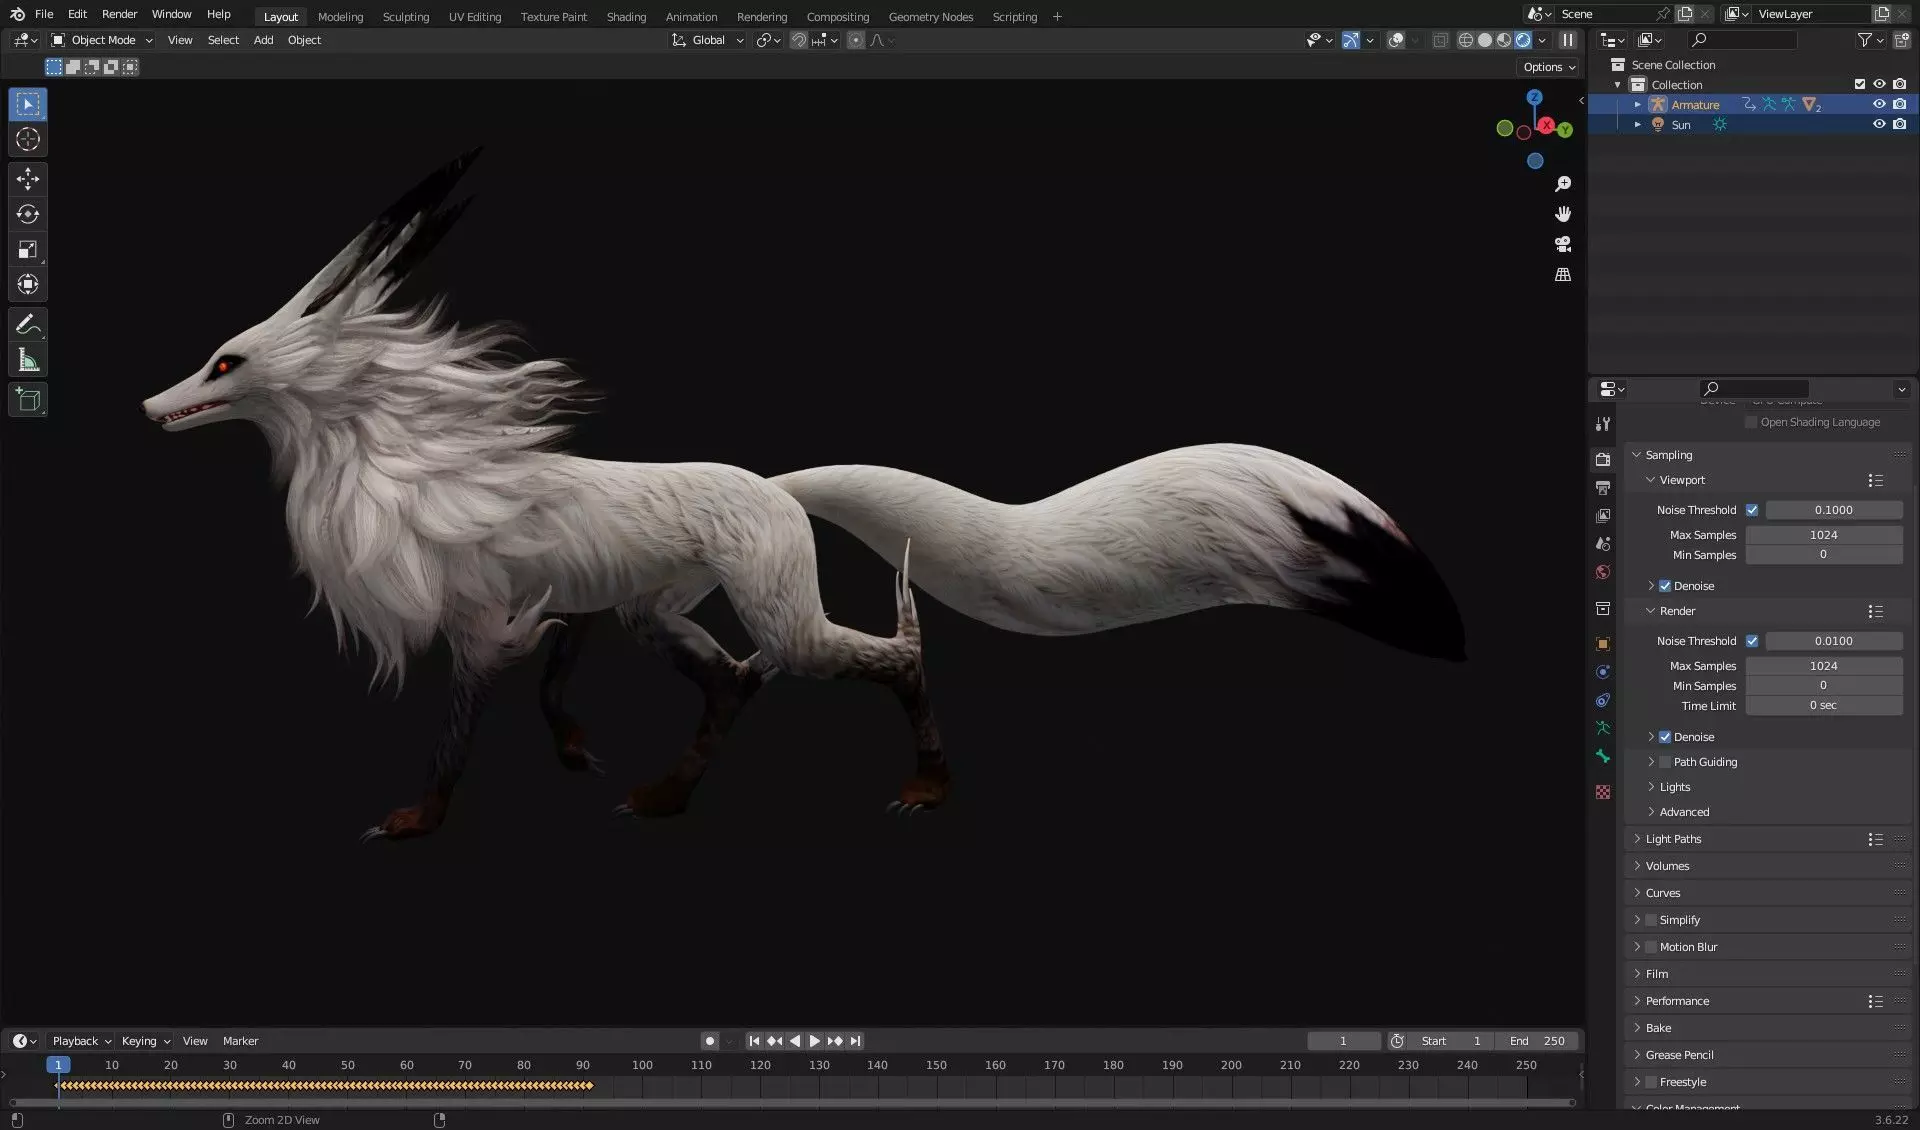The height and width of the screenshot is (1130, 1920).
Task: Enable Path Guiding checkbox
Action: click(1665, 762)
